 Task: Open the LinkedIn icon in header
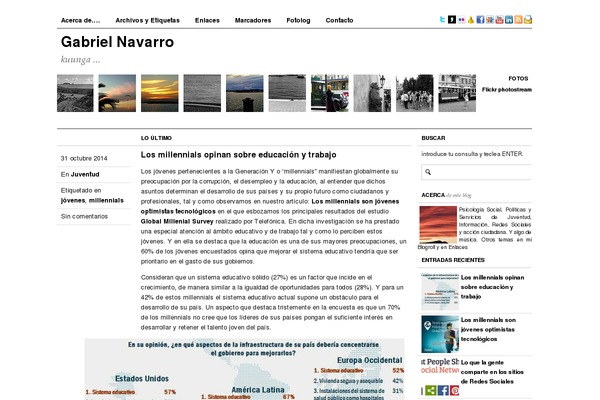[x=509, y=20]
